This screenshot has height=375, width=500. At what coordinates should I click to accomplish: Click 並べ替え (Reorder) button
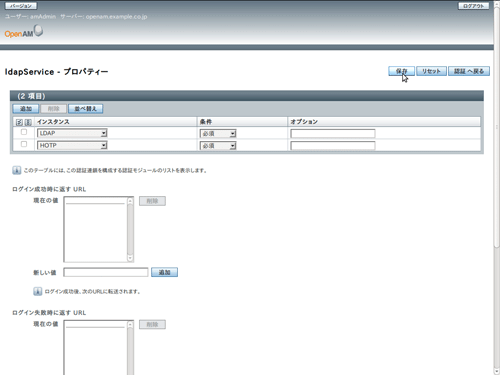pos(86,109)
